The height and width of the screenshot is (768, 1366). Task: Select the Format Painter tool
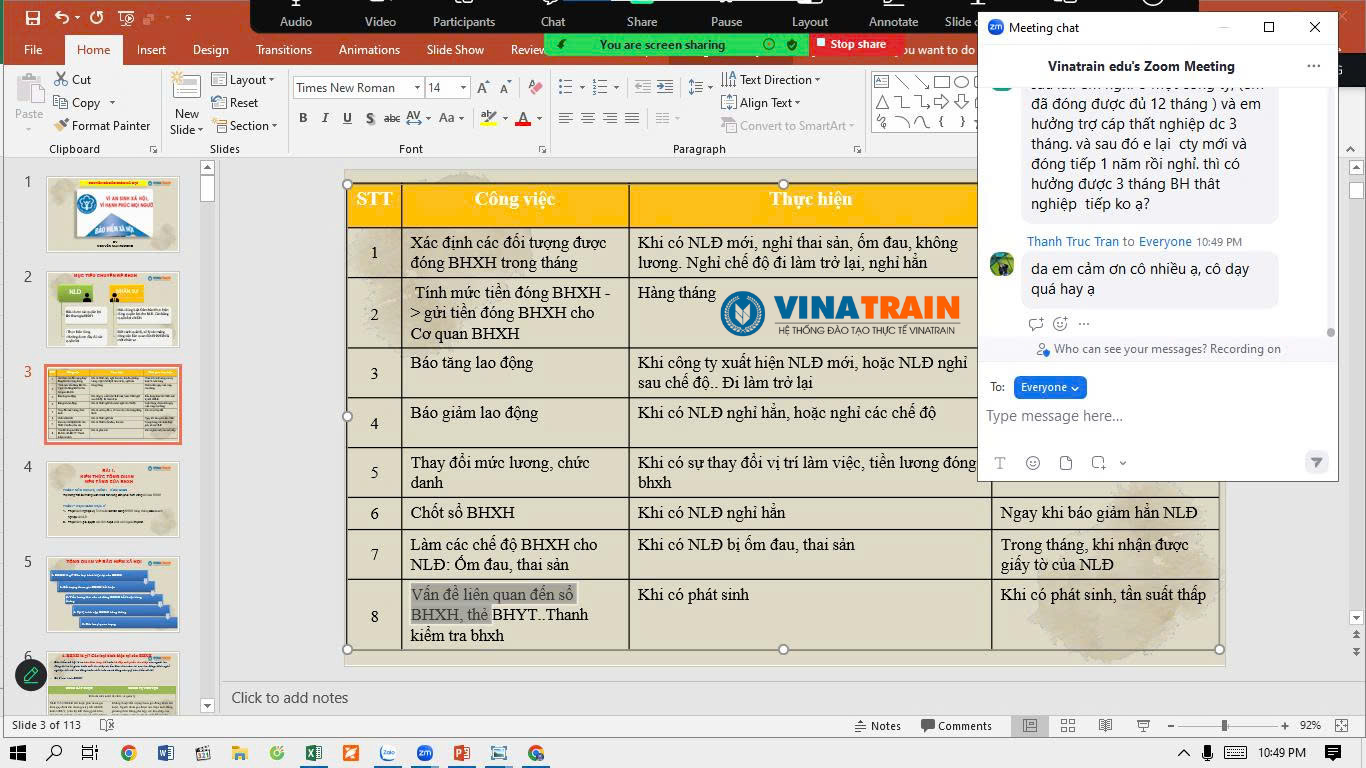pyautogui.click(x=103, y=125)
